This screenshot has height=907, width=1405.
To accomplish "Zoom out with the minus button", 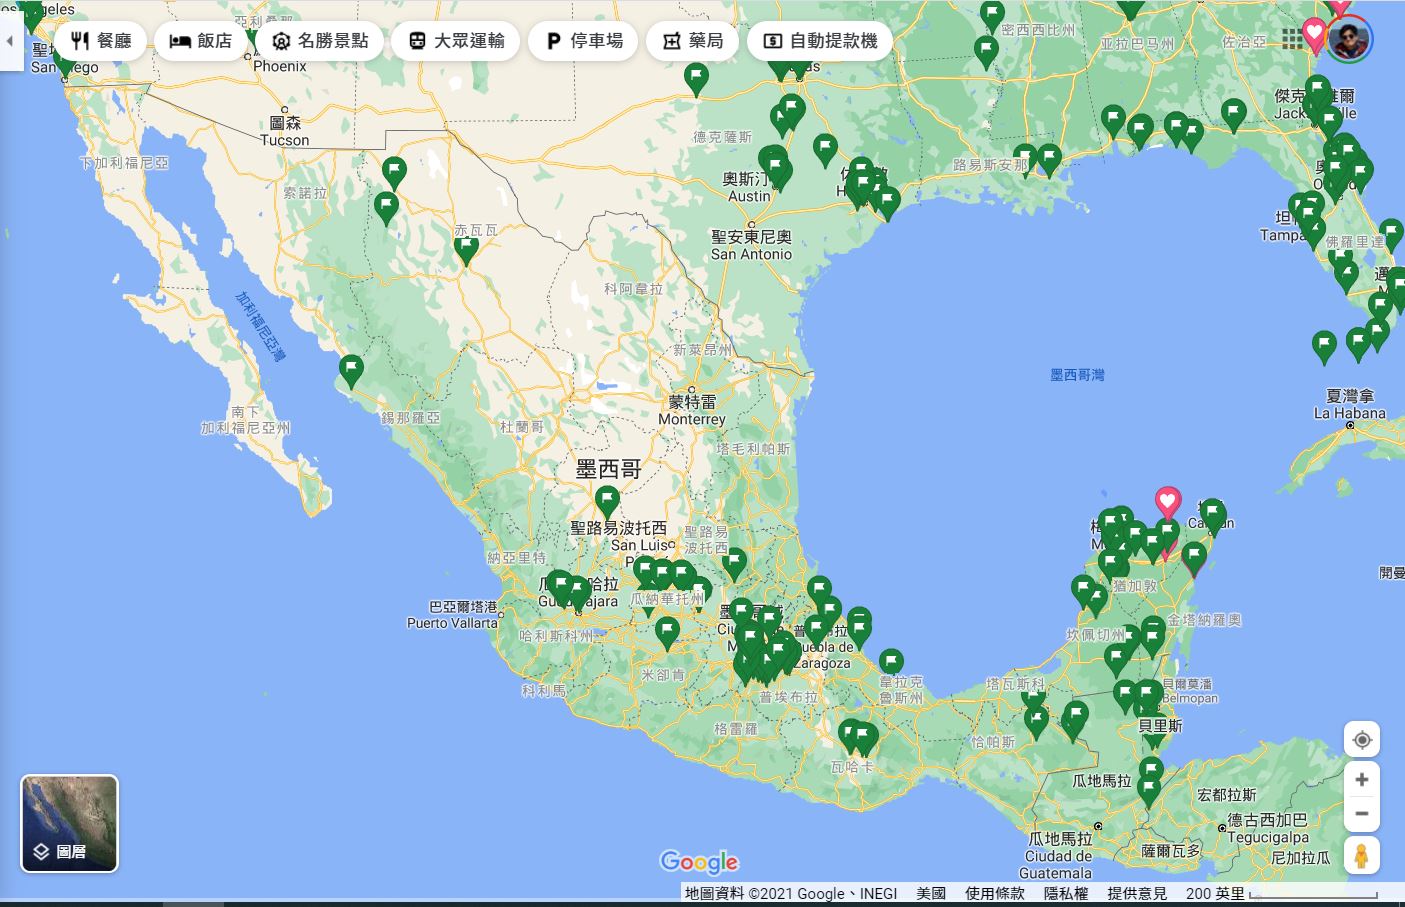I will click(1361, 814).
